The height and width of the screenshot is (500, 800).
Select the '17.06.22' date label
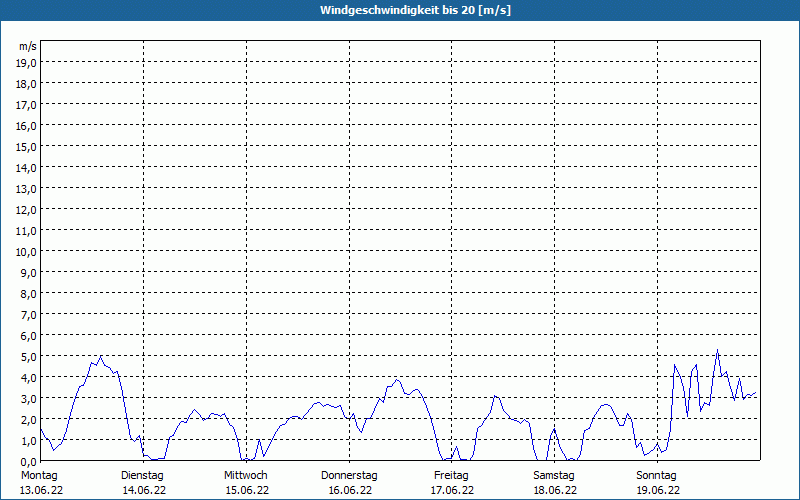(x=453, y=490)
